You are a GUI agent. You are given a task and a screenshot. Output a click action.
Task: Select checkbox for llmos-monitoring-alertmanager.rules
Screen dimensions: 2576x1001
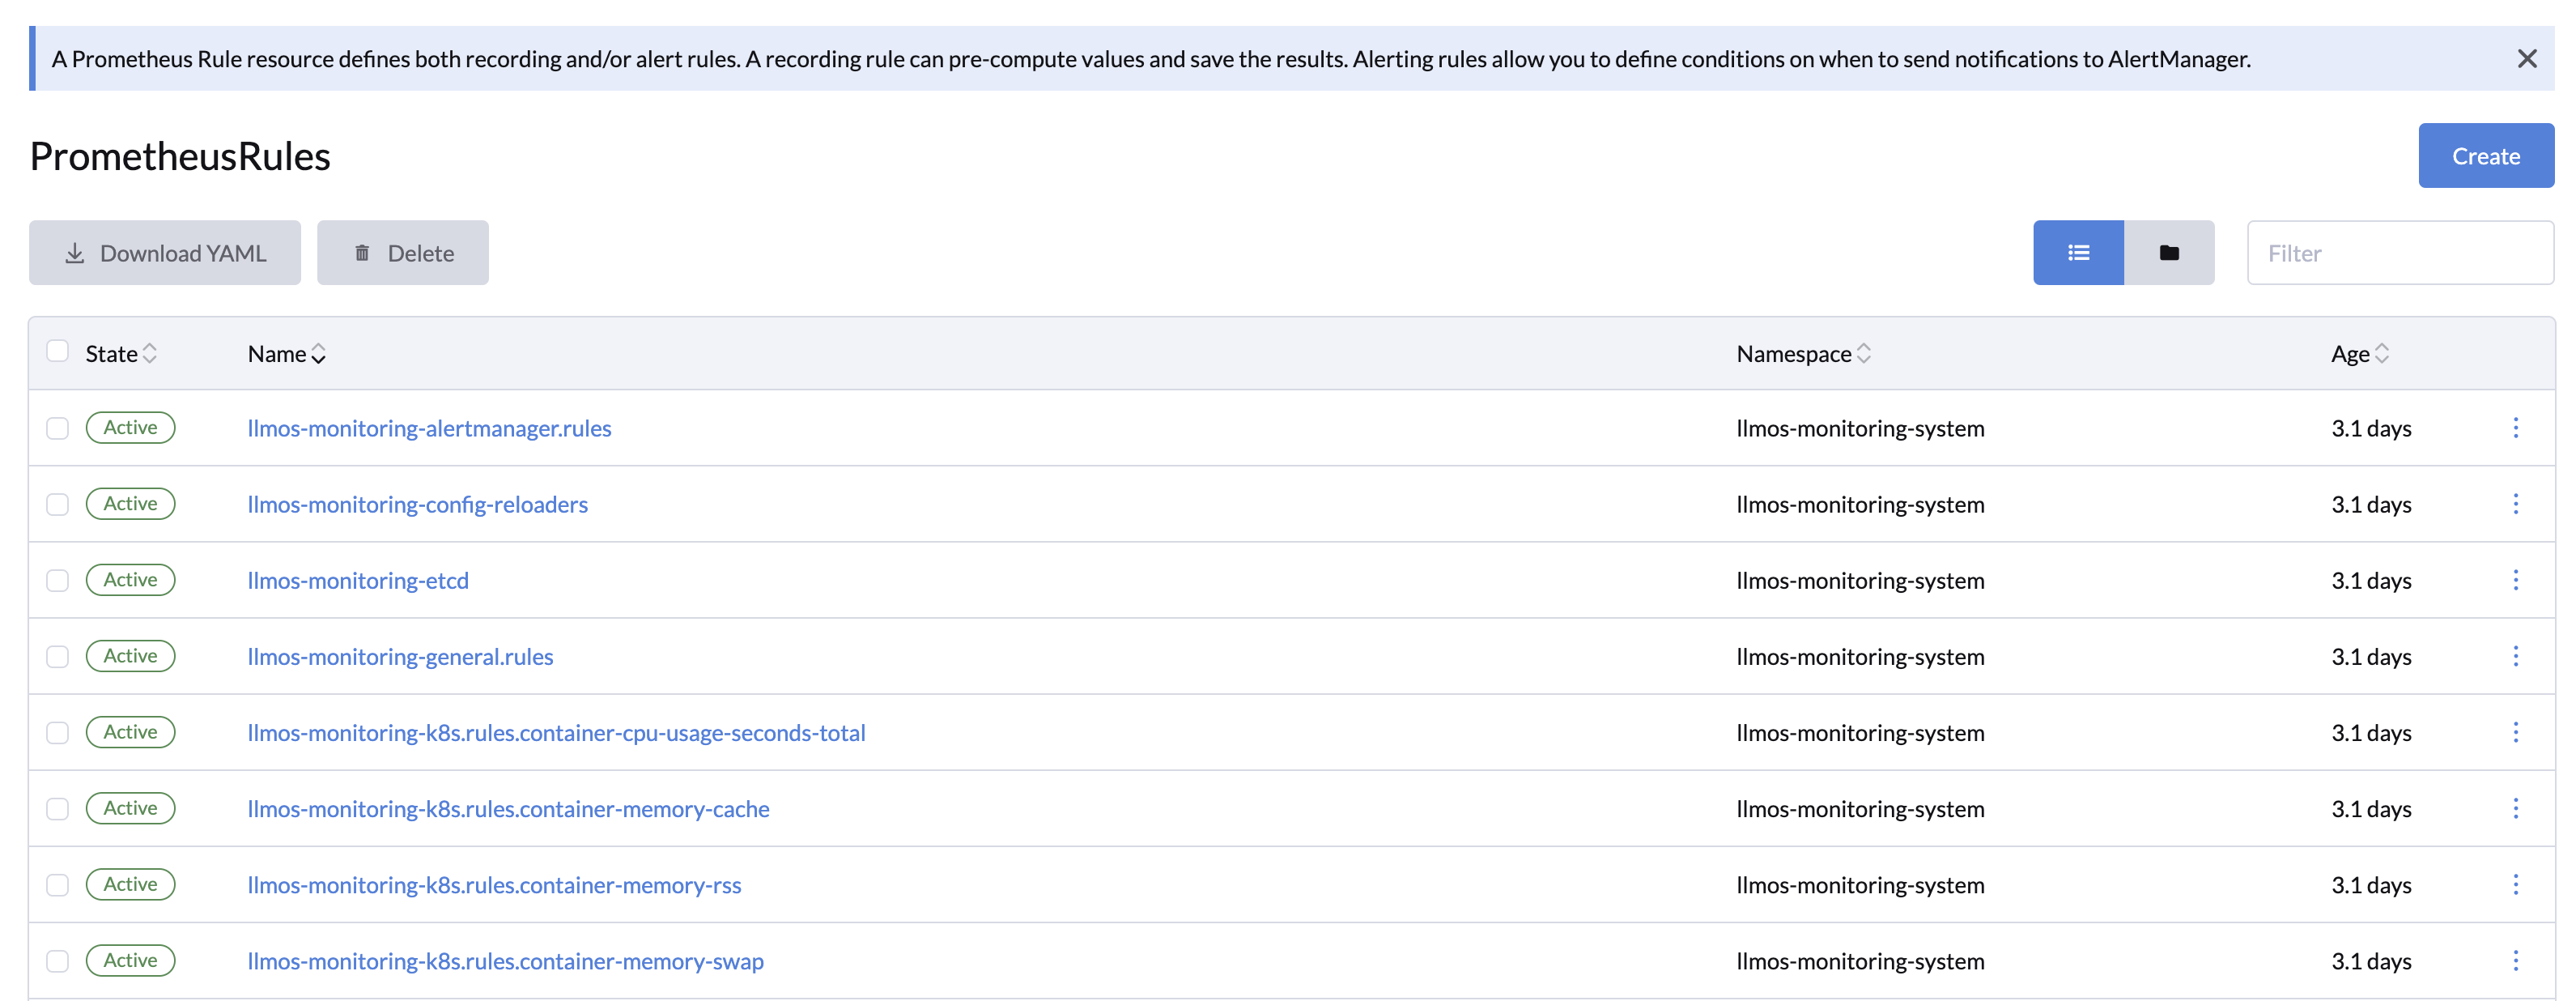pyautogui.click(x=58, y=428)
